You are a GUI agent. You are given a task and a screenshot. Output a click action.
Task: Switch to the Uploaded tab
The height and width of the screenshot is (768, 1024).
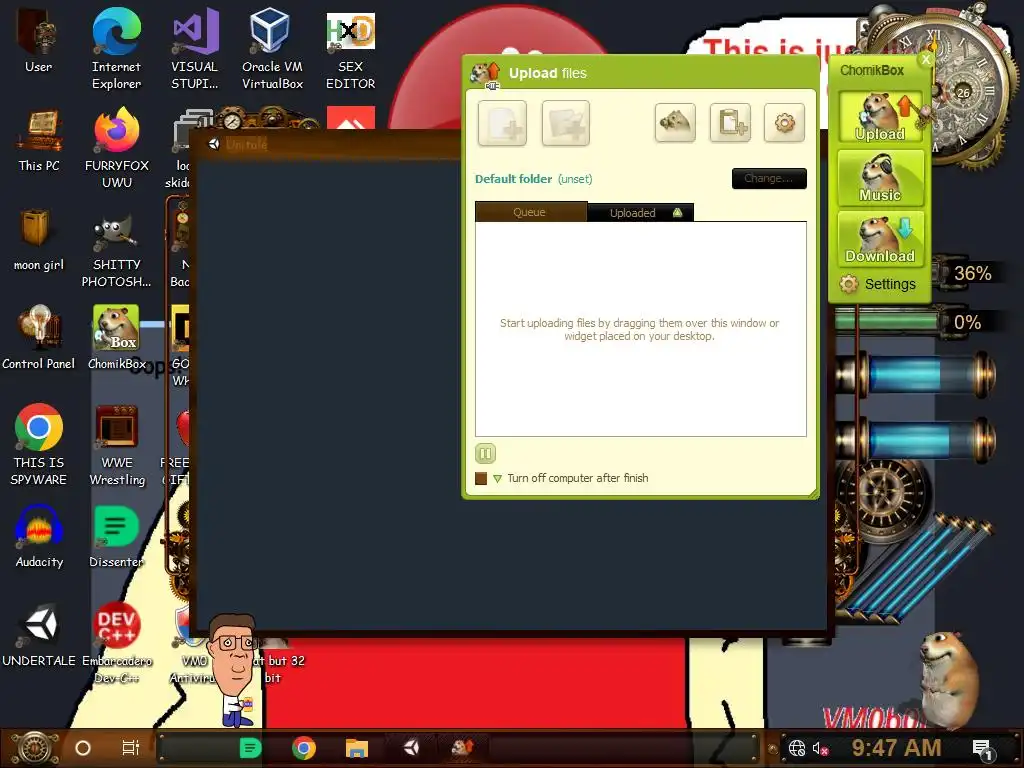coord(641,212)
